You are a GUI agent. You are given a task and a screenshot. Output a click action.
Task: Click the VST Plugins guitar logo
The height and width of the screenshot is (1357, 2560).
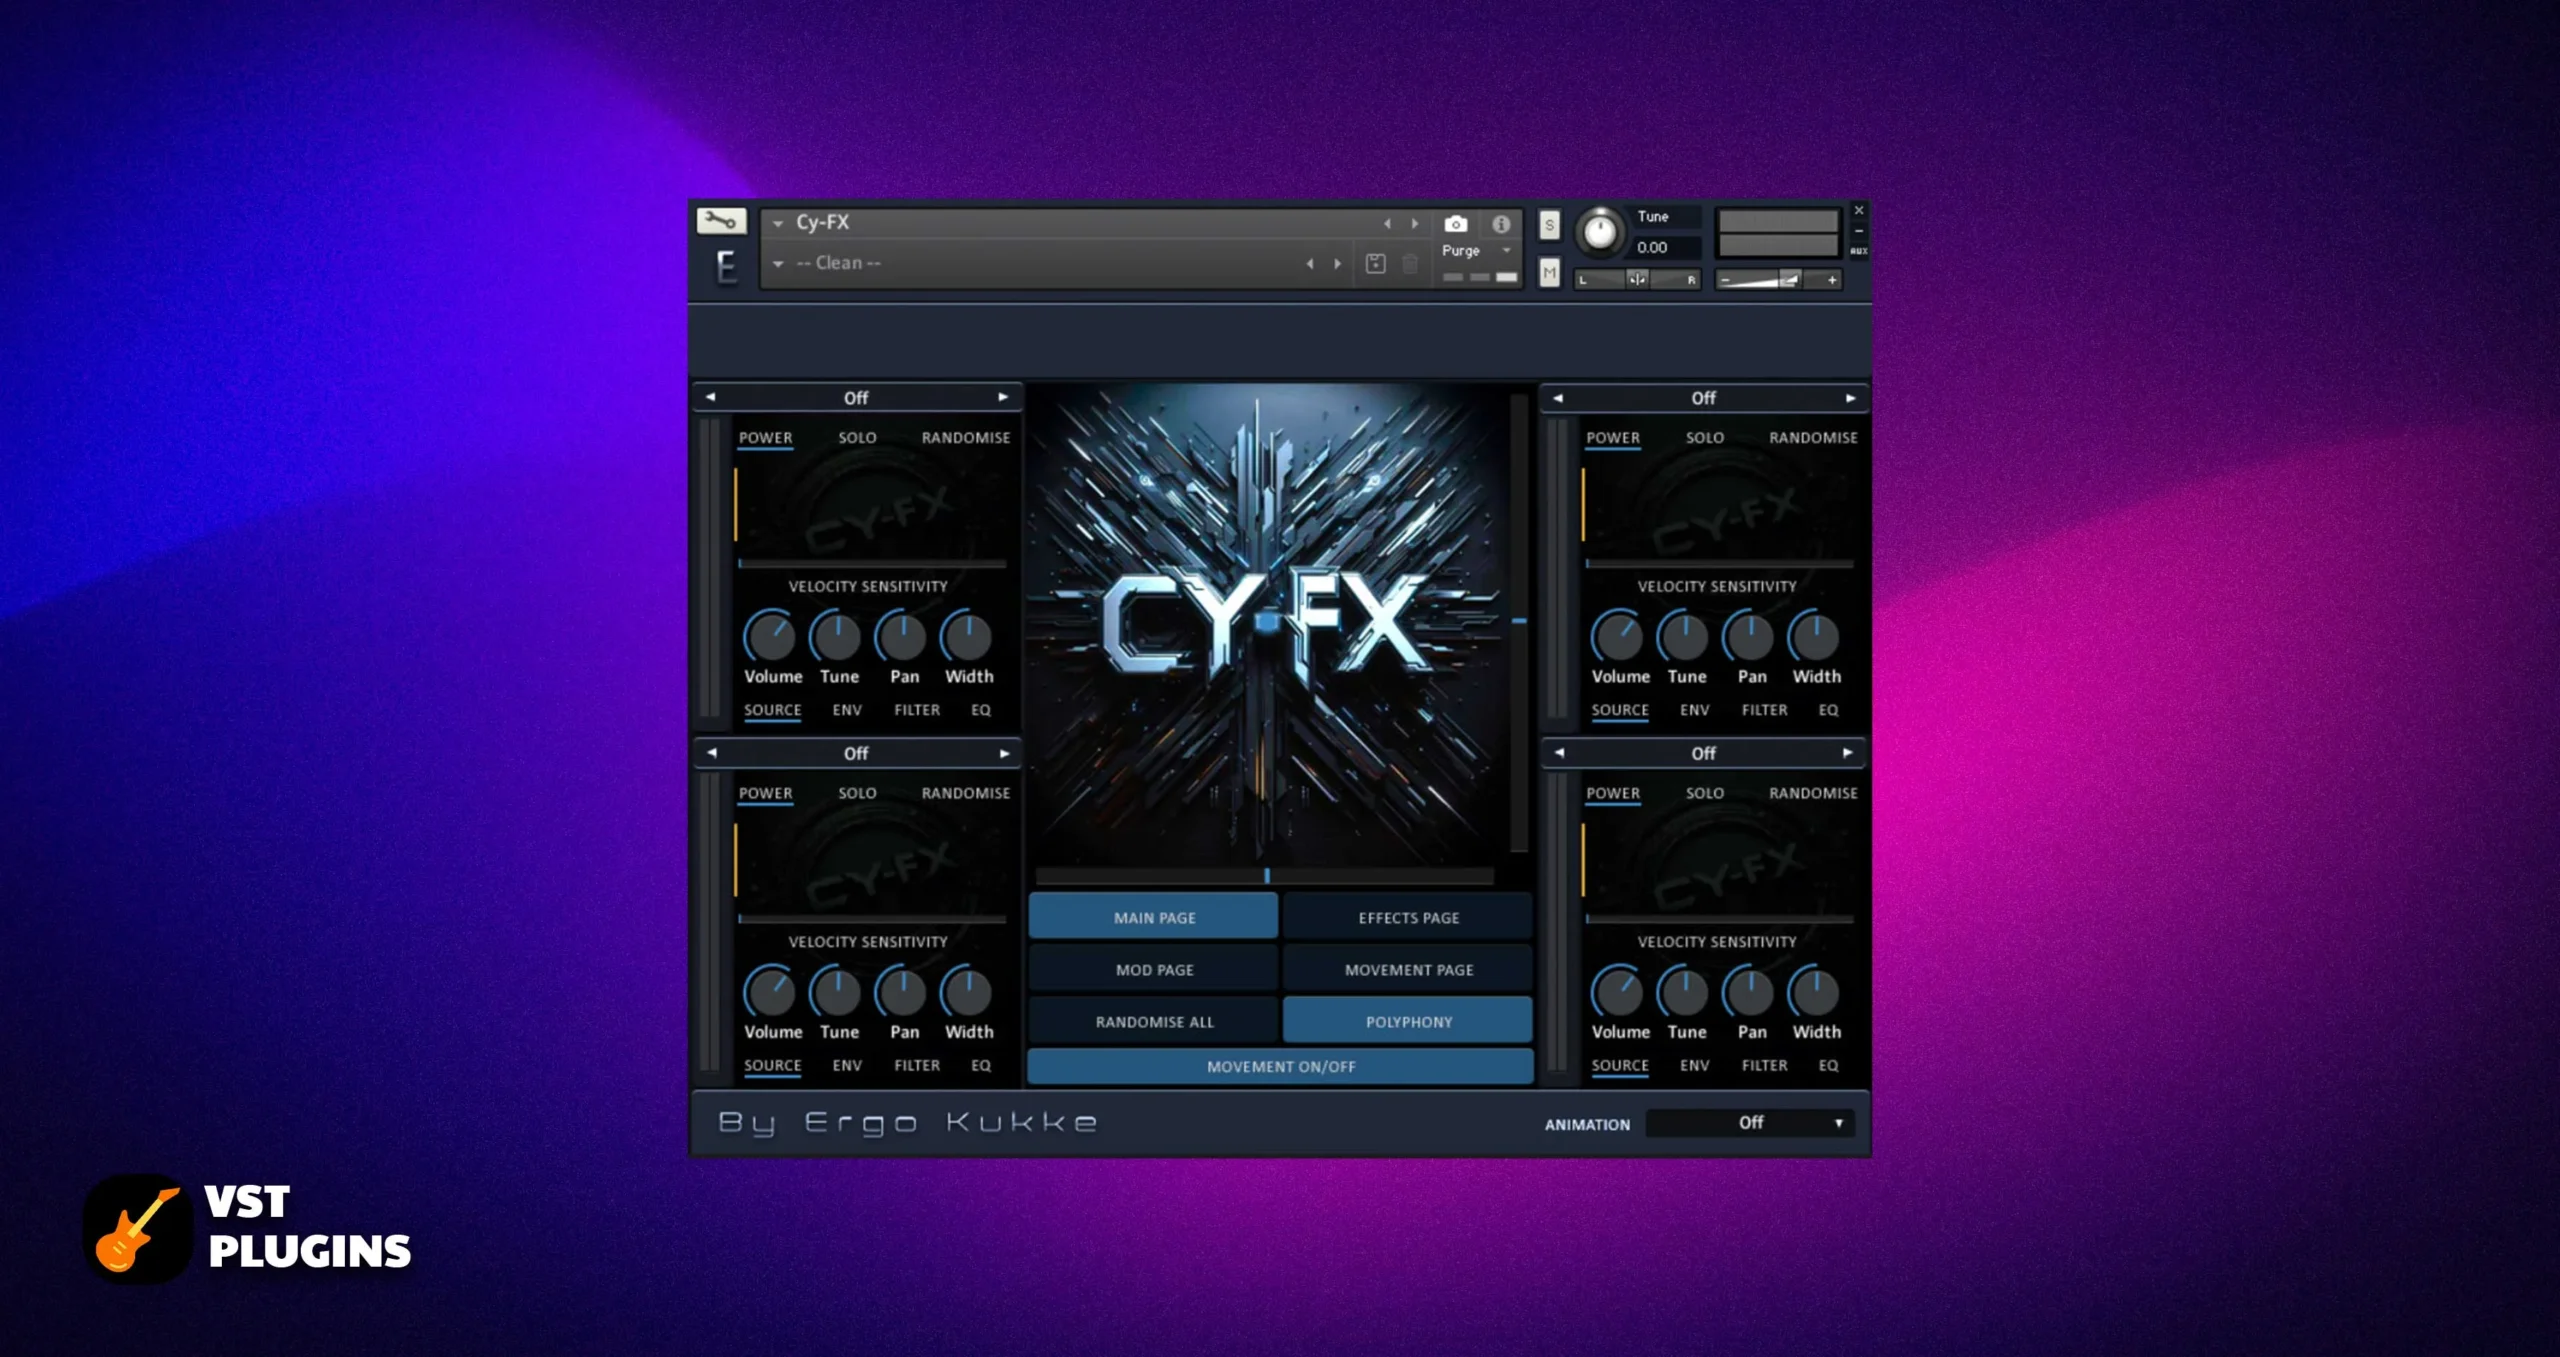138,1229
